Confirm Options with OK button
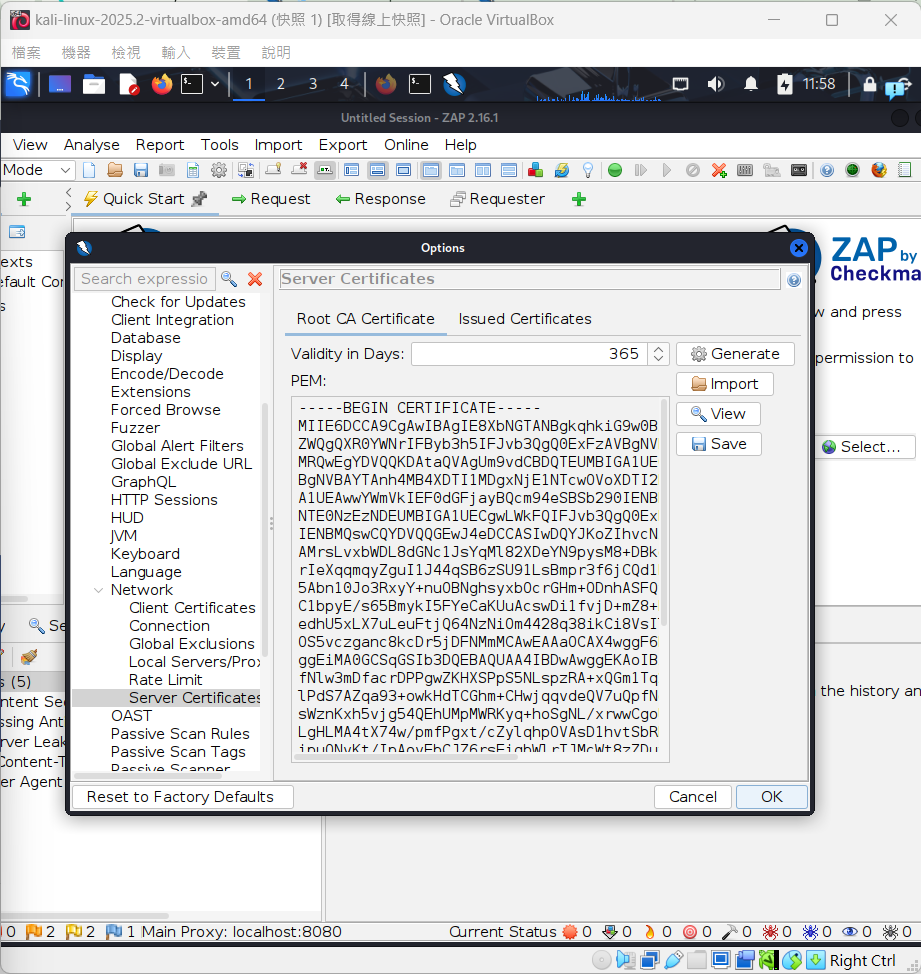This screenshot has height=974, width=921. pos(771,797)
